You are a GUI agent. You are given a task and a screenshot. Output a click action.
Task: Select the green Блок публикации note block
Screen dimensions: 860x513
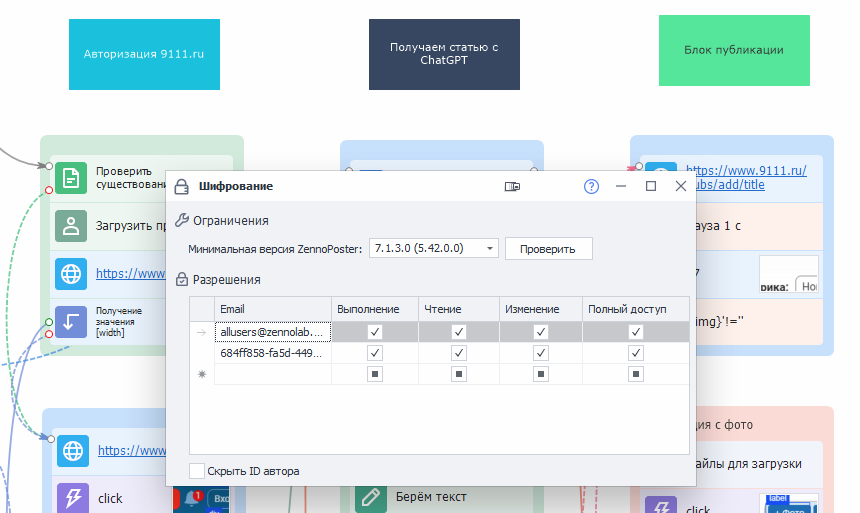[734, 50]
